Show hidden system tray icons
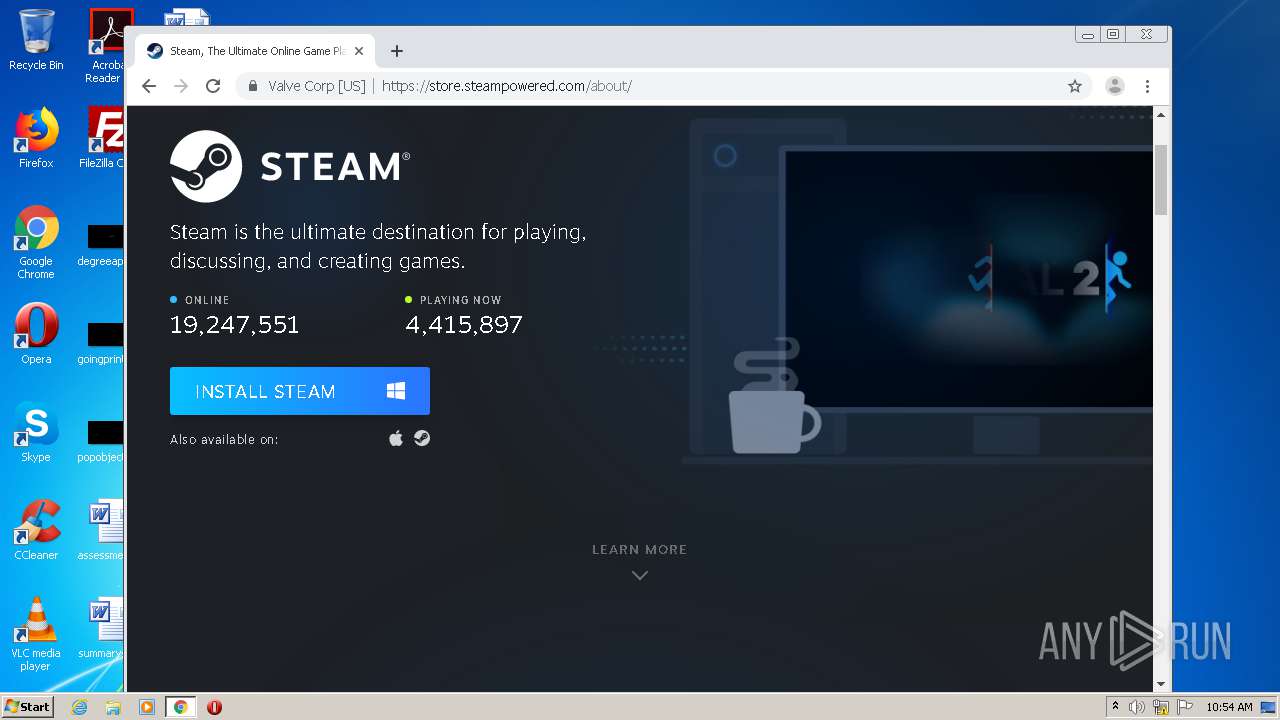 click(1115, 707)
